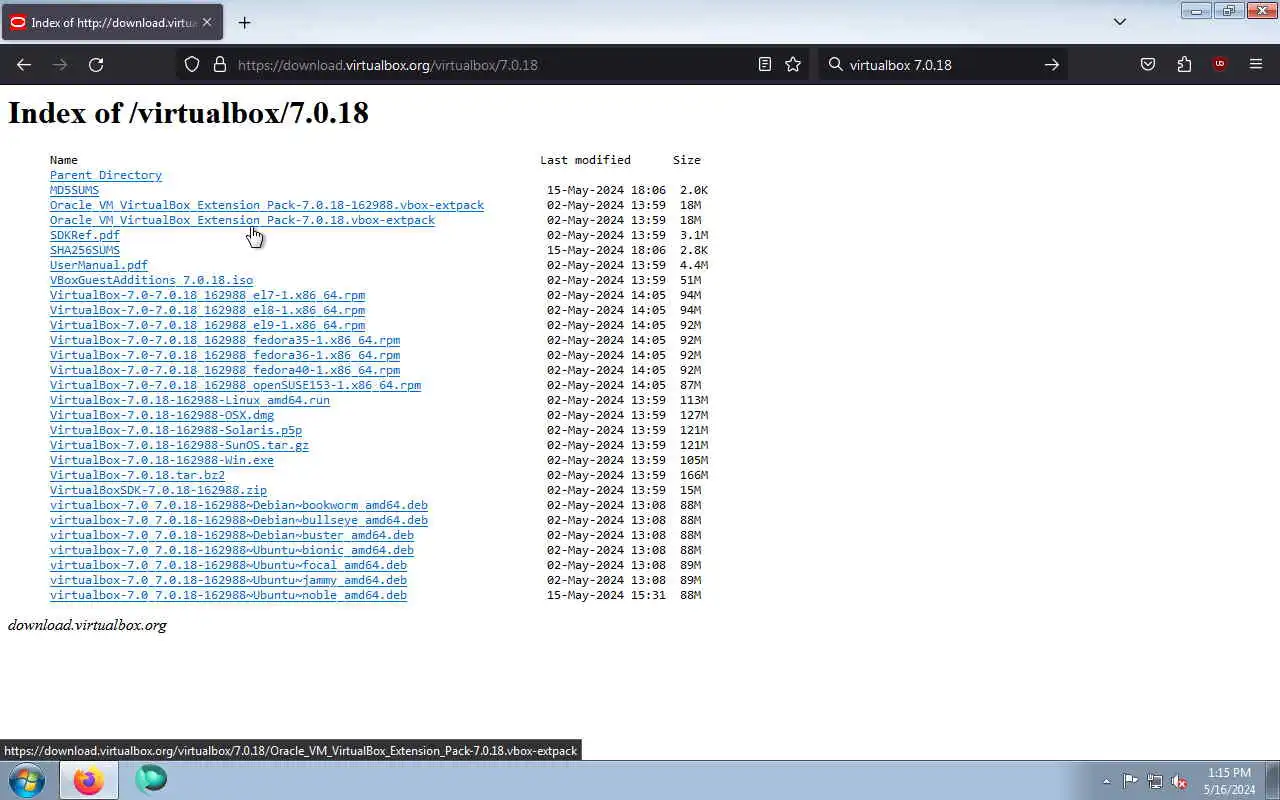Download the fedora36 rpm package
This screenshot has width=1280, height=800.
tap(225, 355)
